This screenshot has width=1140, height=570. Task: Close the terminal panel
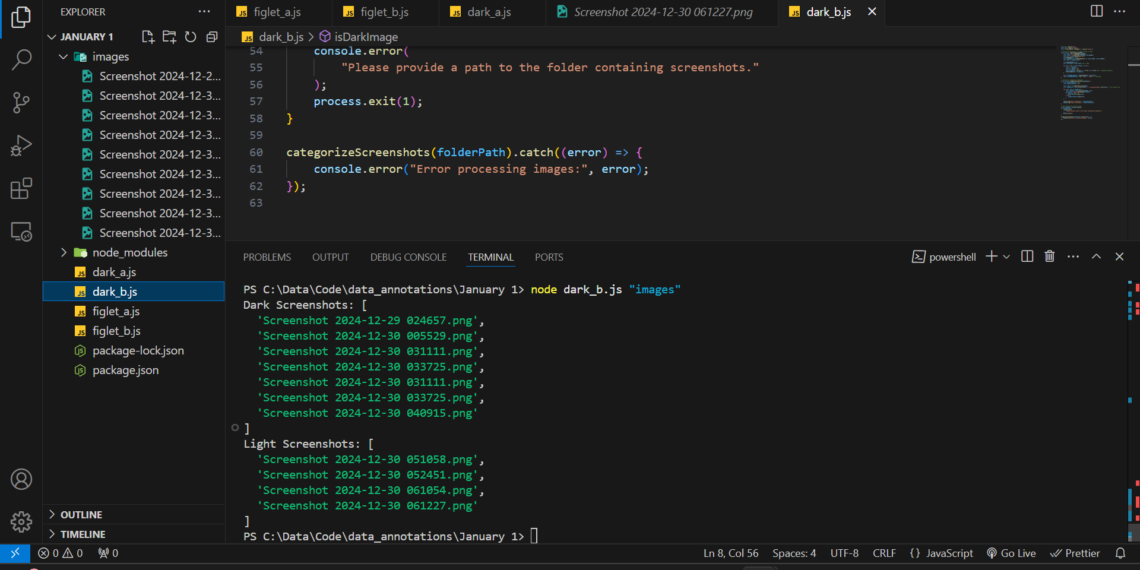(1120, 257)
